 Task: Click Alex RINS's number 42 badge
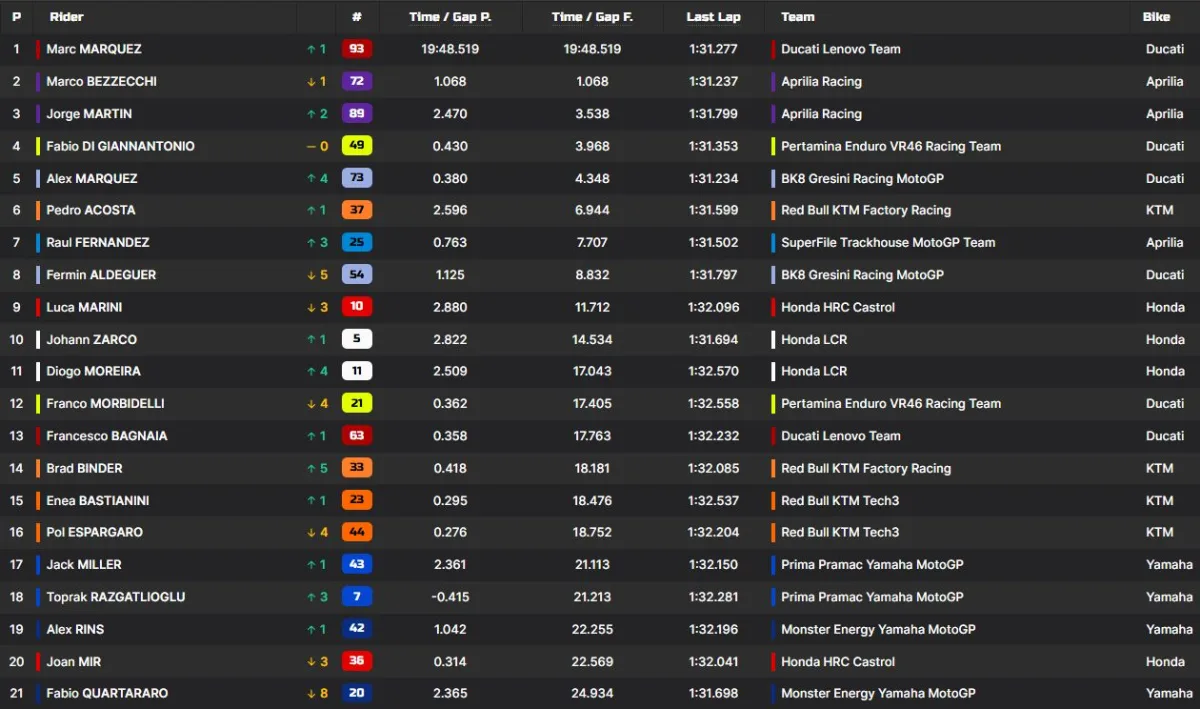coord(357,629)
